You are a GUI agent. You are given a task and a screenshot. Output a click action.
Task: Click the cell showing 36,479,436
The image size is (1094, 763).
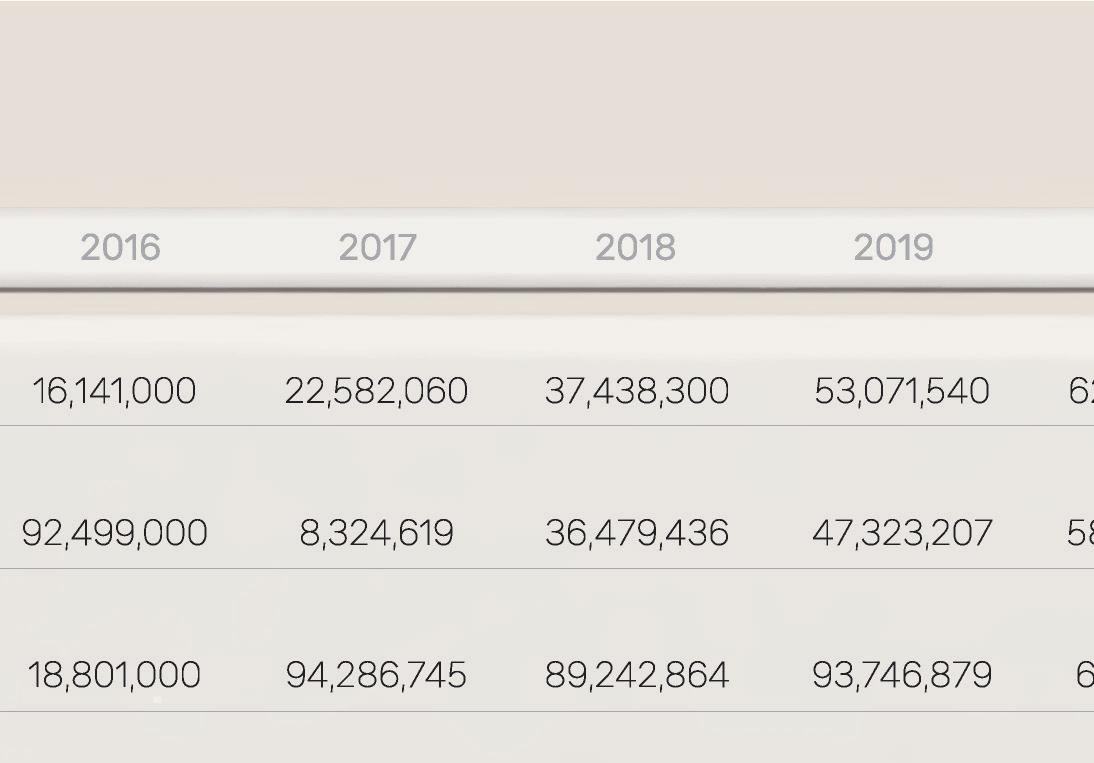pos(637,533)
